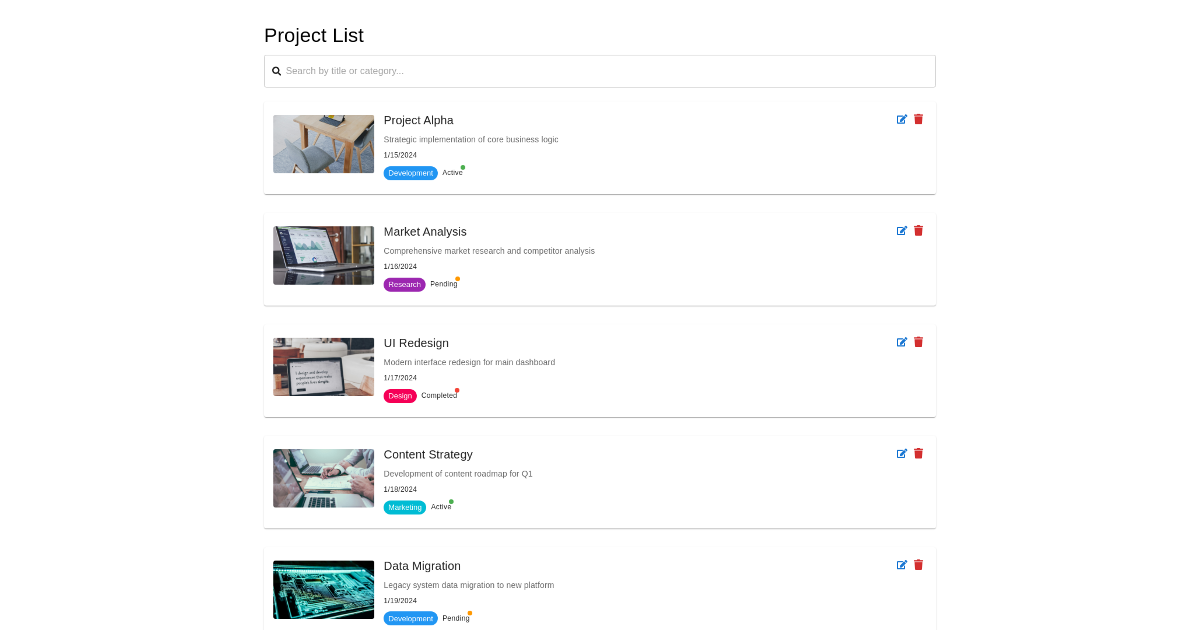Select the Development badge under Project Alpha
Image resolution: width=1200 pixels, height=630 pixels.
tap(410, 172)
